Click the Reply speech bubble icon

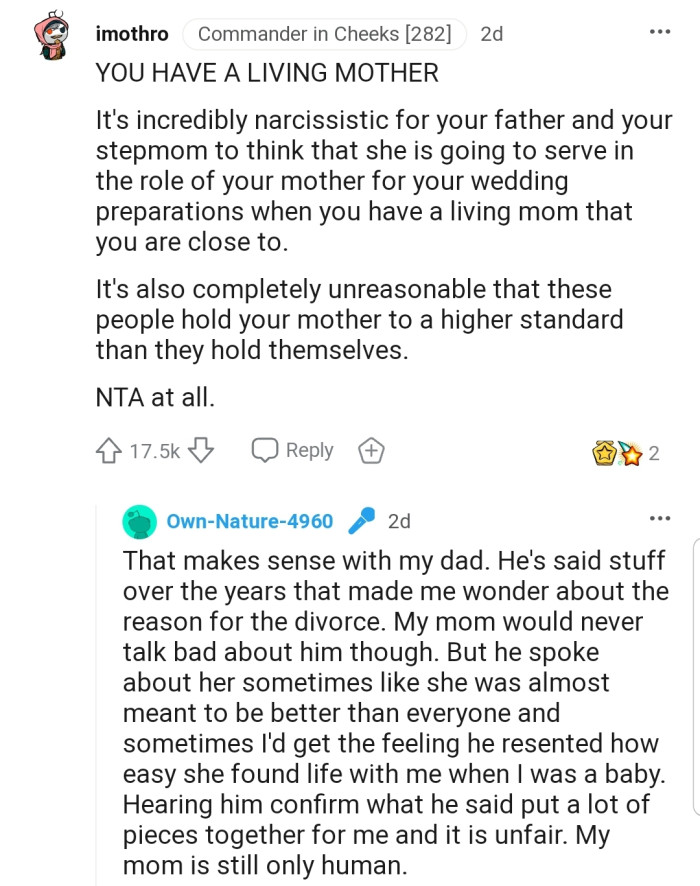click(x=263, y=450)
